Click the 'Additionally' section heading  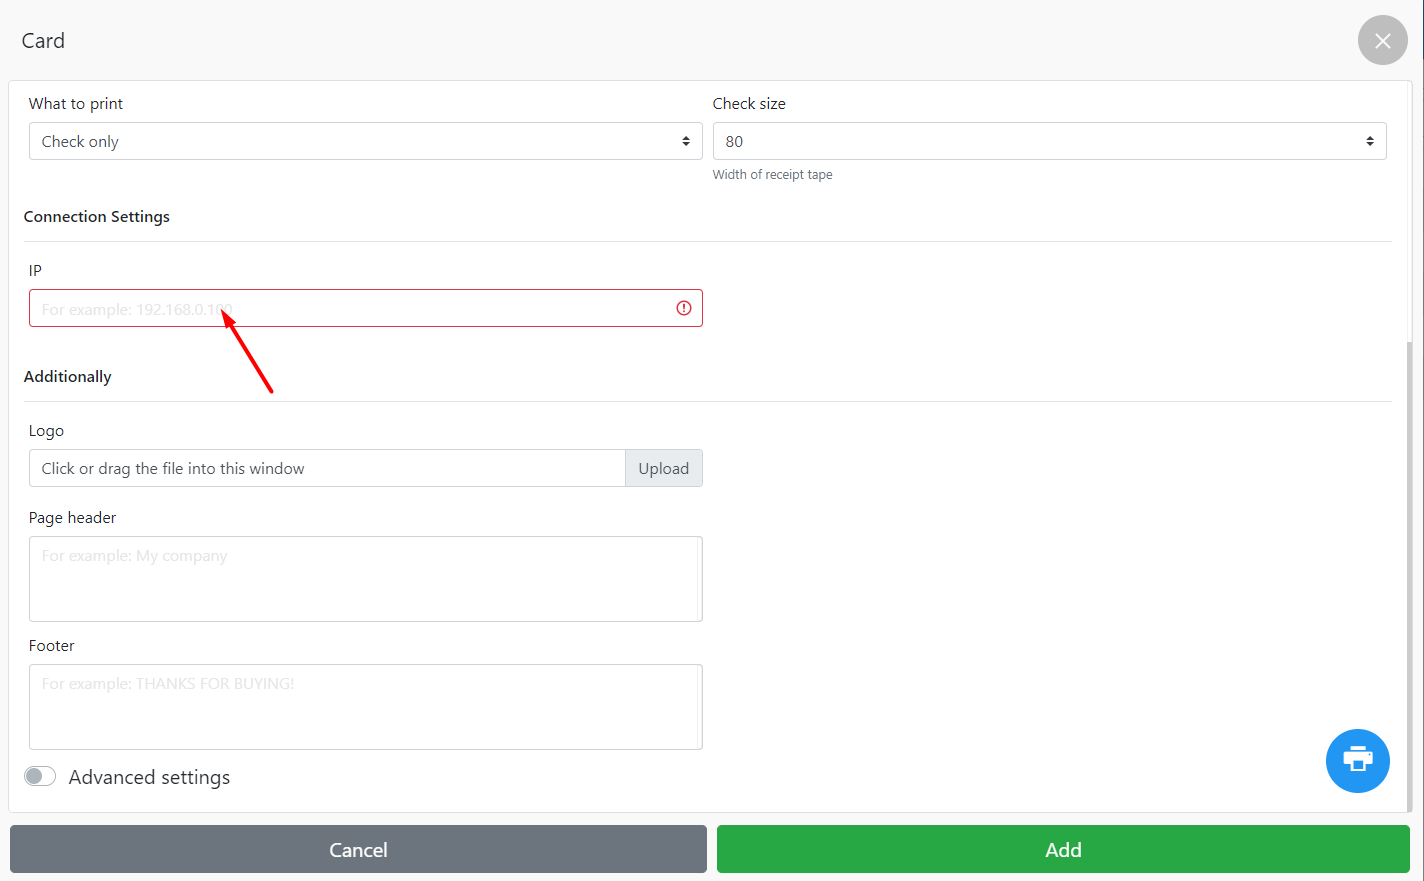(68, 376)
